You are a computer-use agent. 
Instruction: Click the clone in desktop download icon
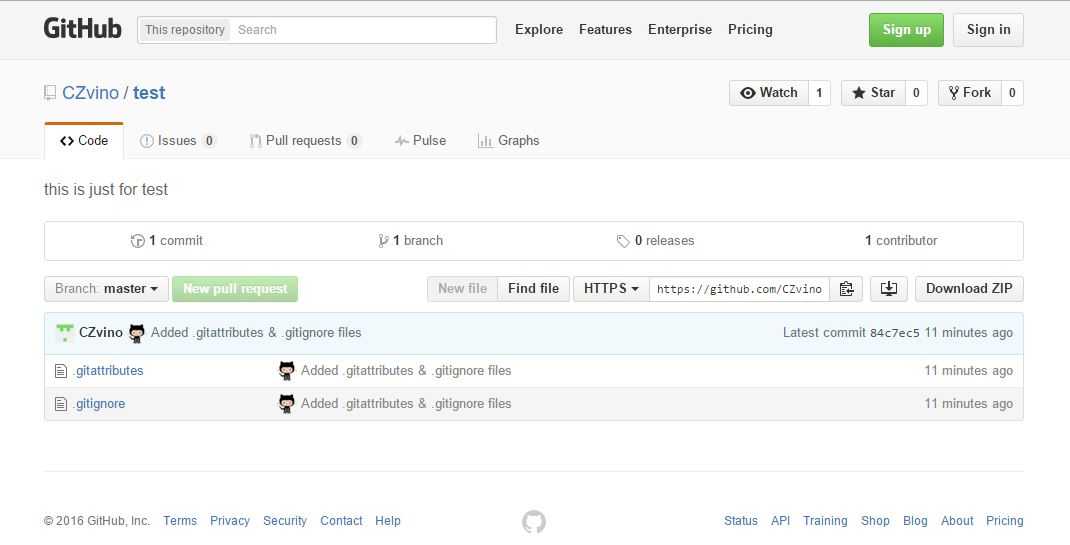click(x=888, y=289)
